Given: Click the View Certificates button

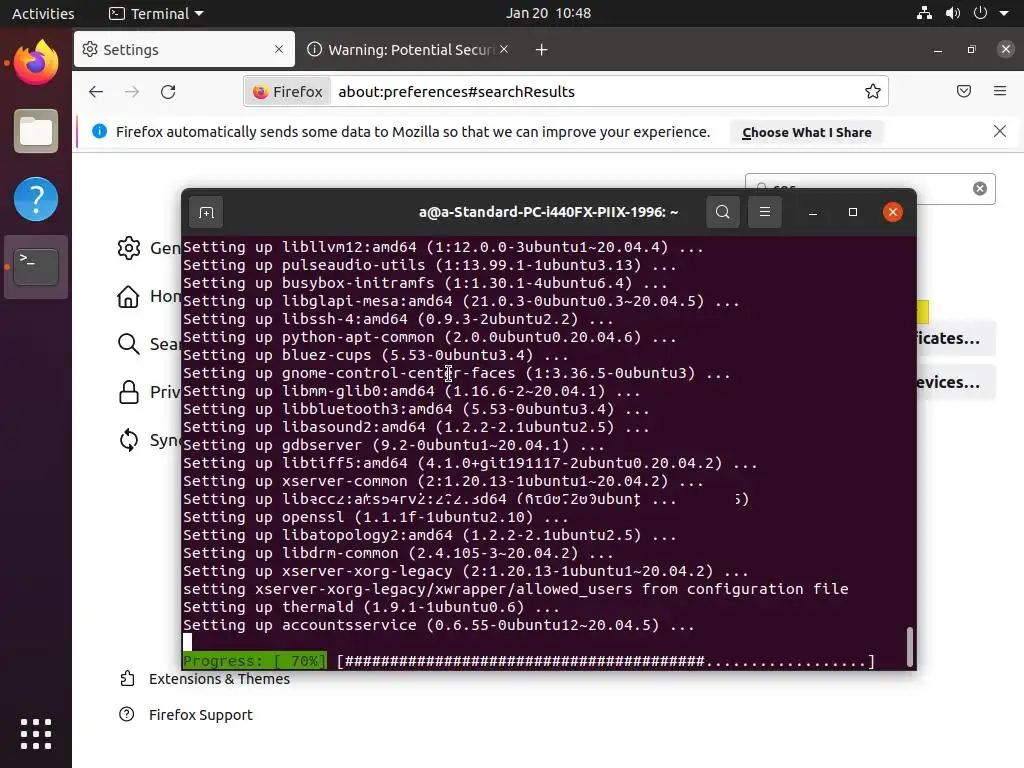Looking at the screenshot, I should (x=957, y=338).
